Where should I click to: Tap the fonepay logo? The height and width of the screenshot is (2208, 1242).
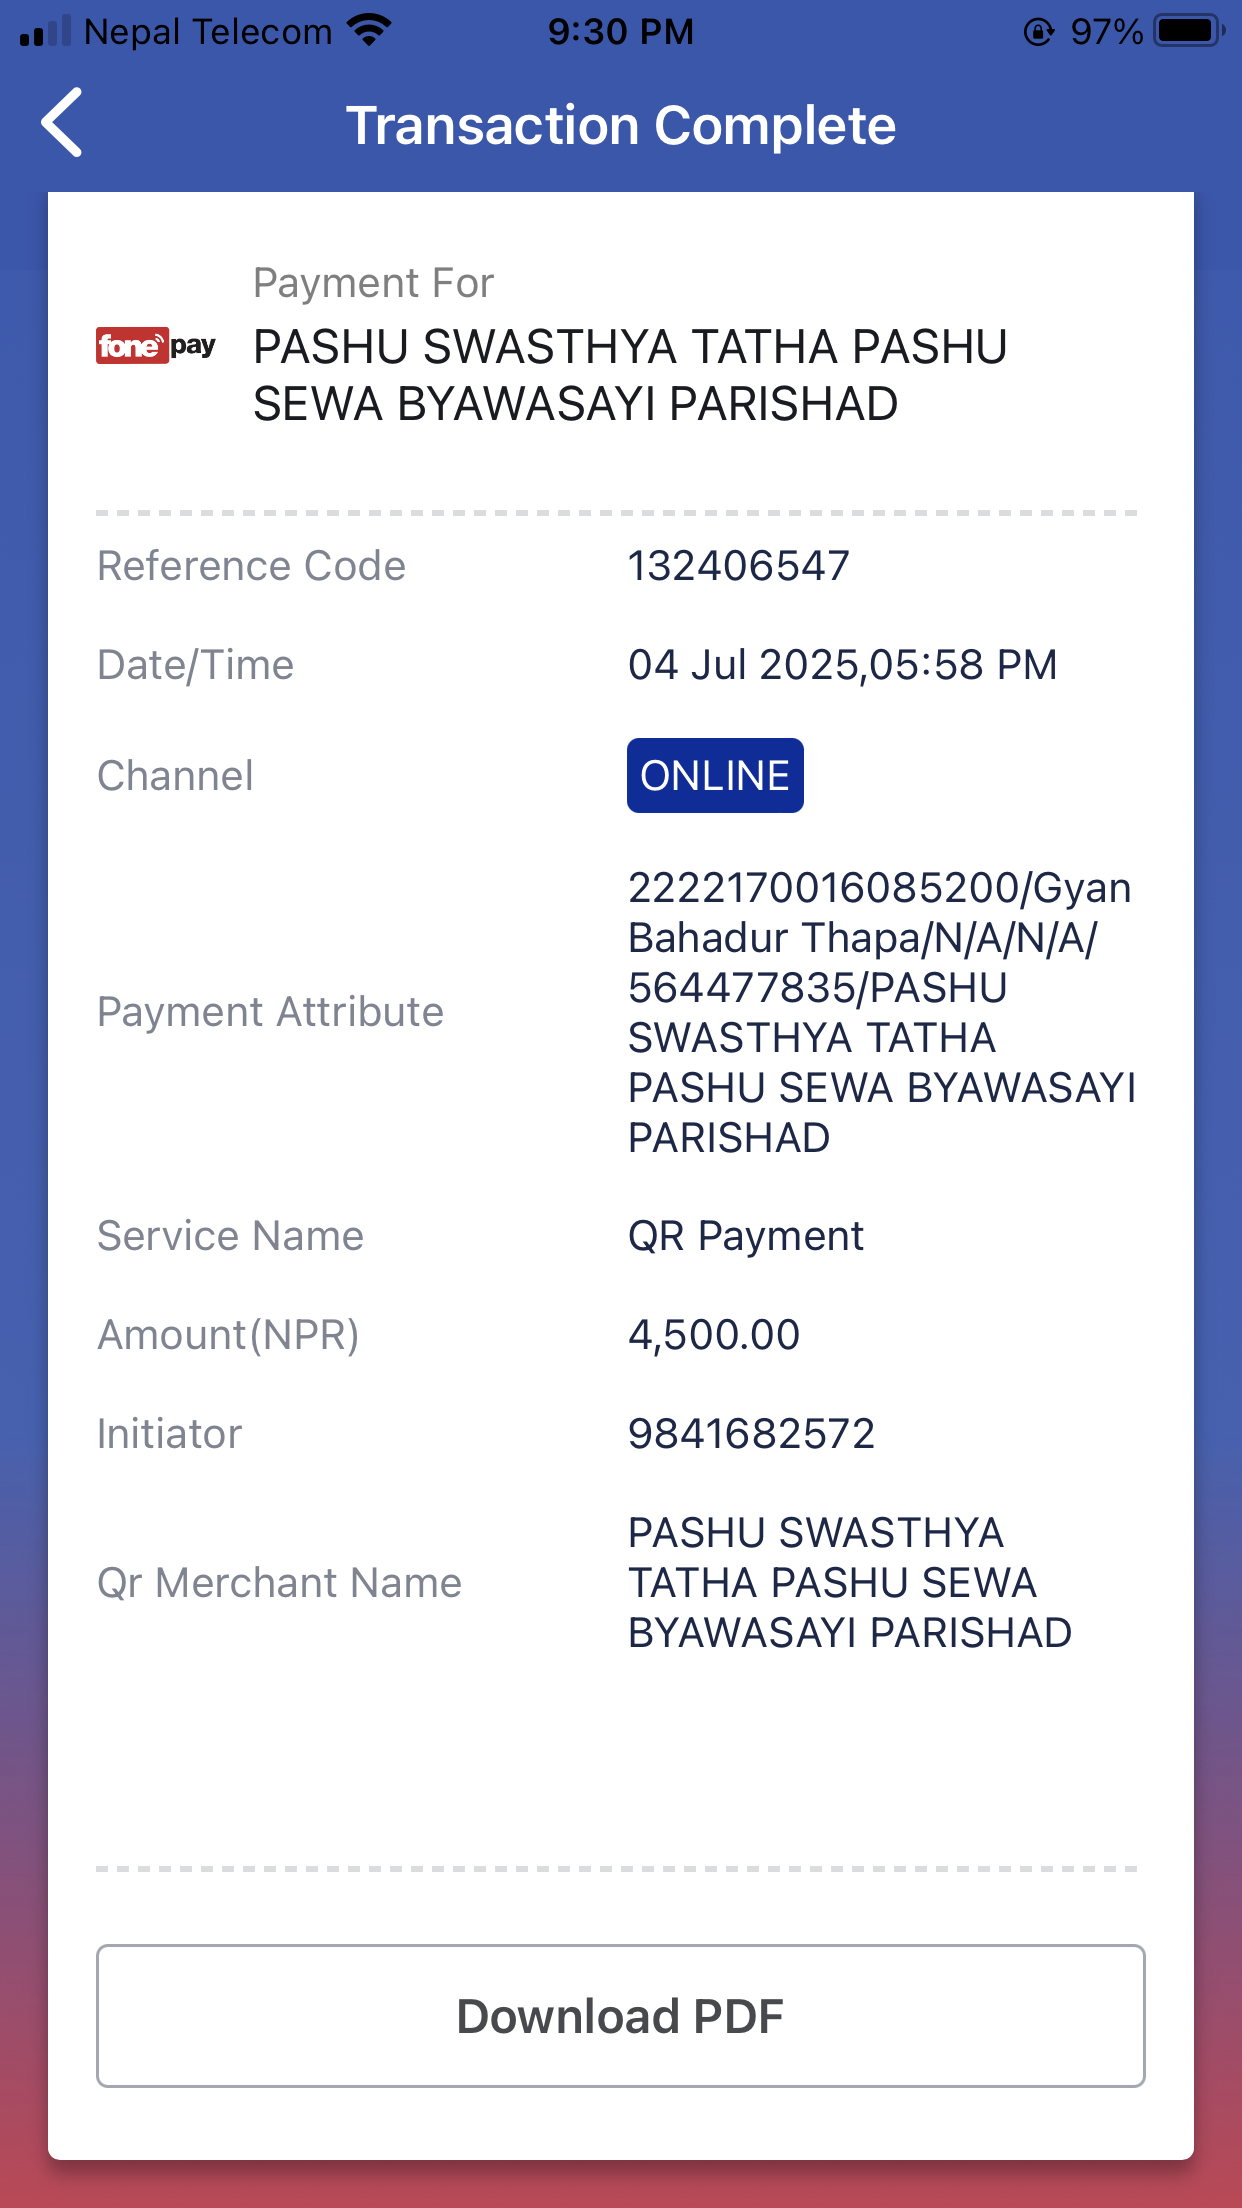click(155, 346)
